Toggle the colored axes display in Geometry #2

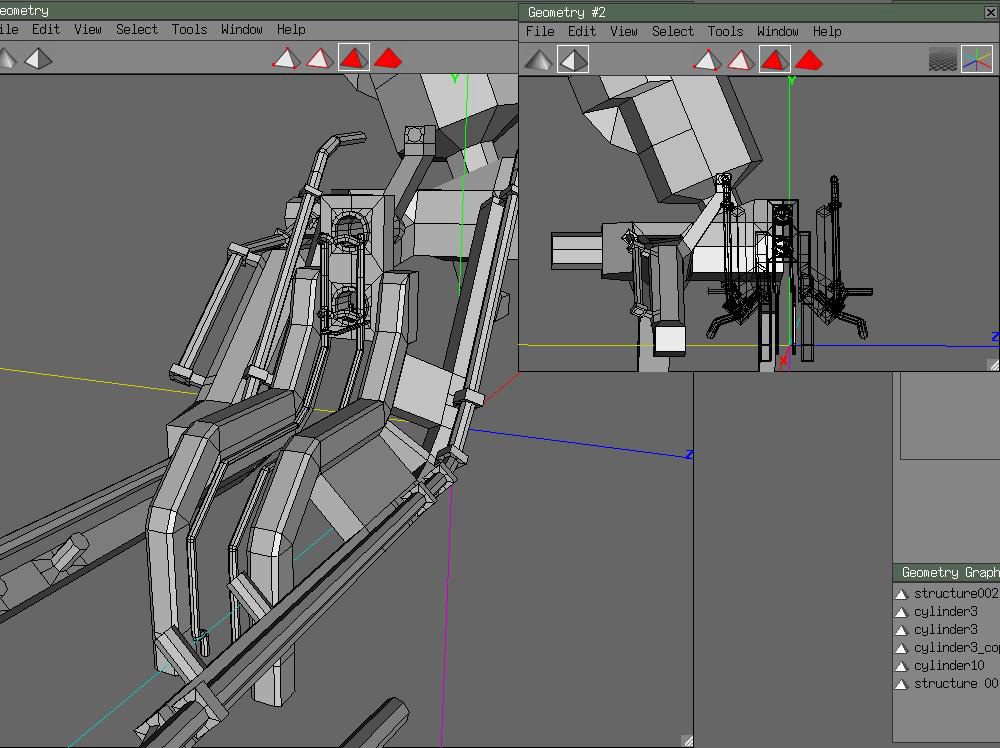click(976, 60)
